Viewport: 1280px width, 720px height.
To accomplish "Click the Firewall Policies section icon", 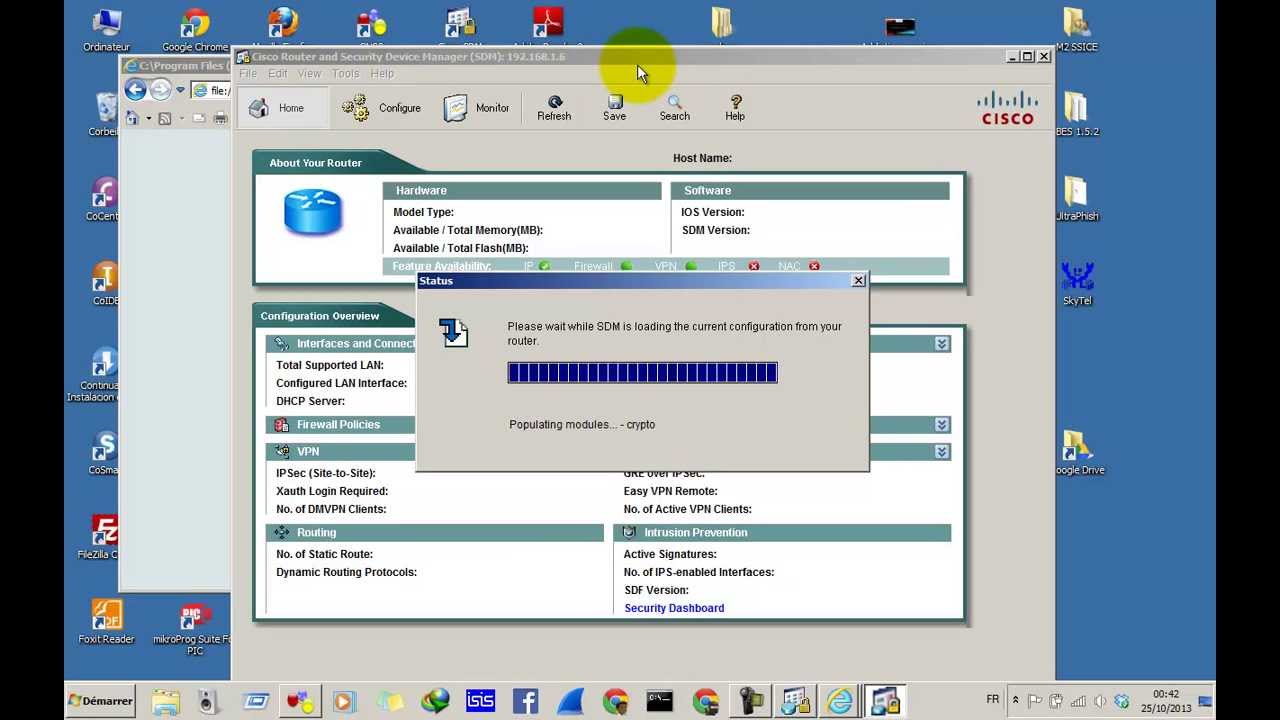I will pos(282,425).
